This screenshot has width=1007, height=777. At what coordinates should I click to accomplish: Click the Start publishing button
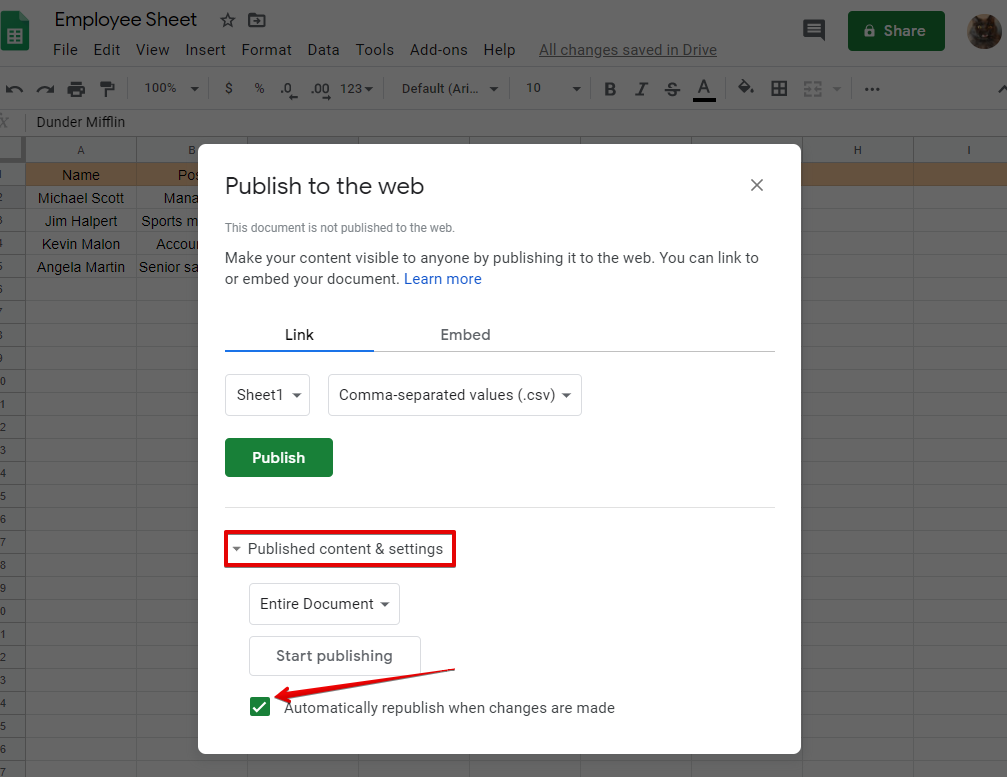pos(335,656)
